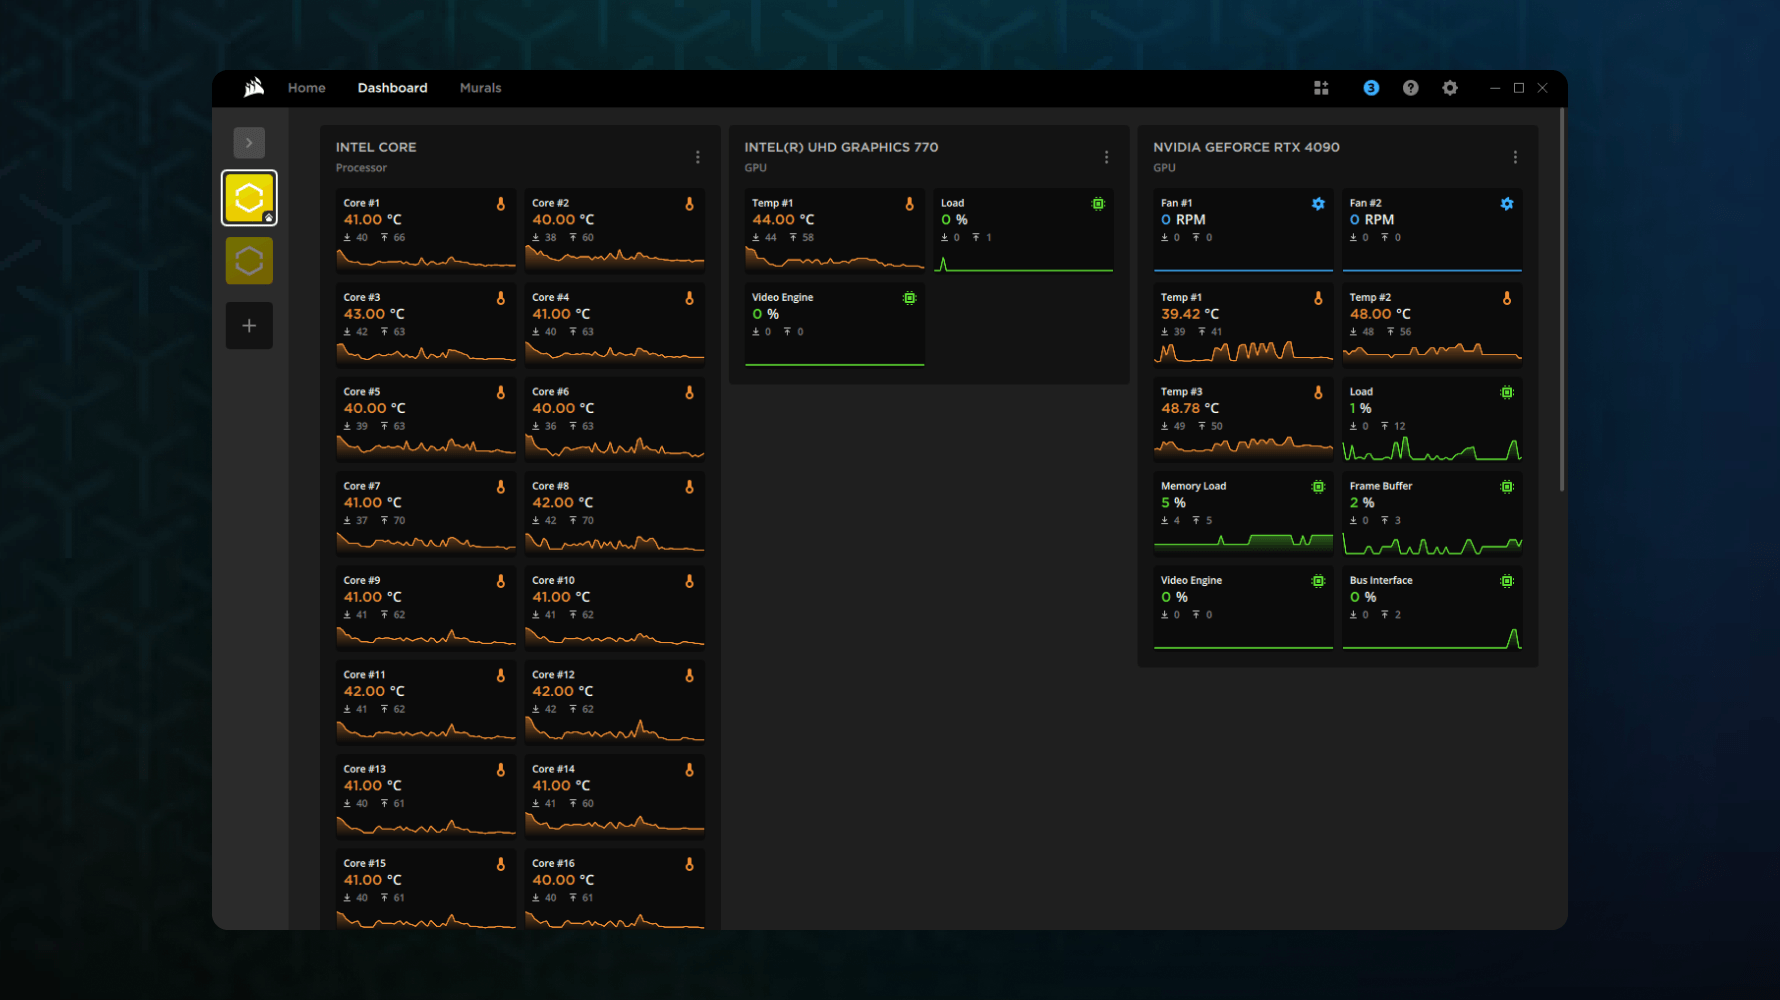Click the UHD Graphics Video Engine chip icon
This screenshot has height=1000, width=1780.
[x=909, y=298]
